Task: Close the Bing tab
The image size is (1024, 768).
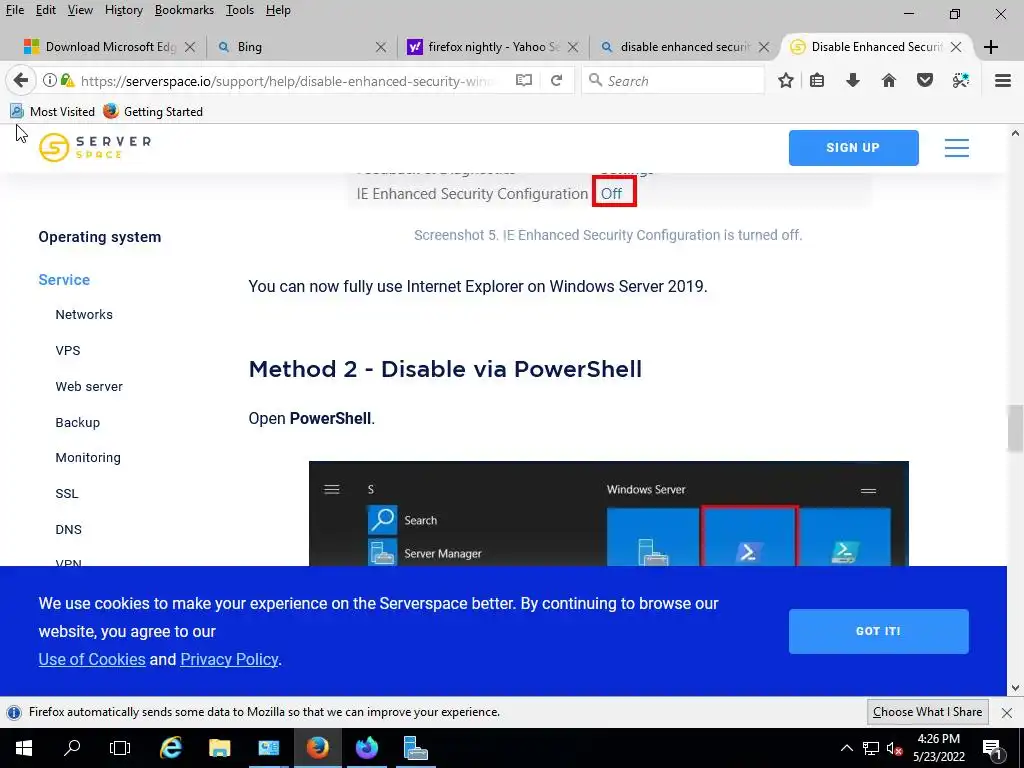Action: tap(381, 47)
